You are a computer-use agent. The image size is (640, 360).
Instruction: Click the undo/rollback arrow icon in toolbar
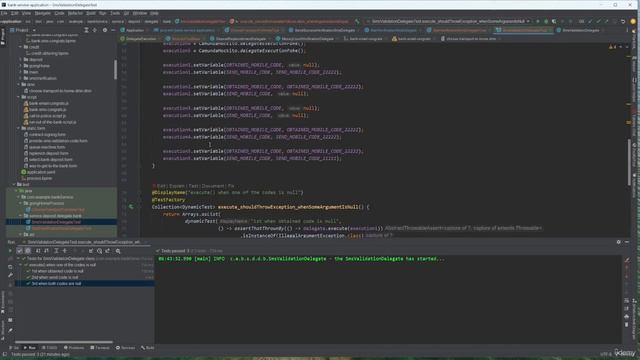click(x=623, y=21)
